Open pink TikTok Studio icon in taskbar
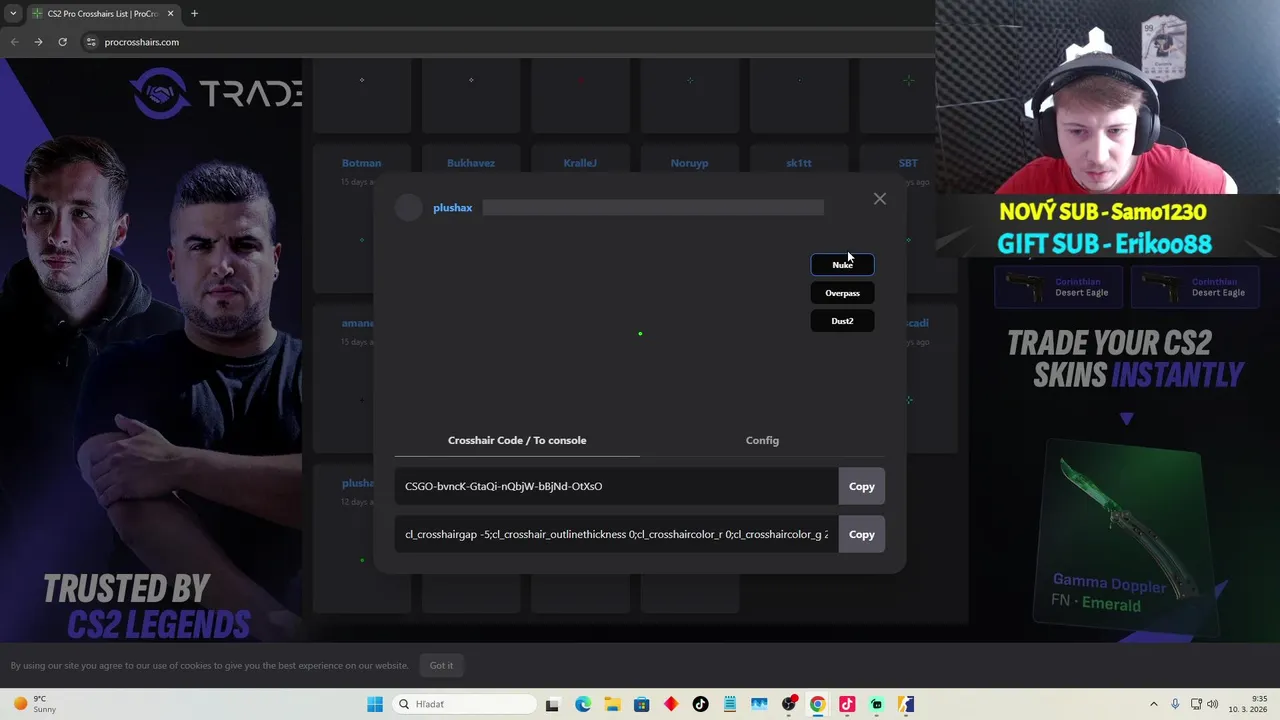Image resolution: width=1280 pixels, height=720 pixels. (847, 704)
